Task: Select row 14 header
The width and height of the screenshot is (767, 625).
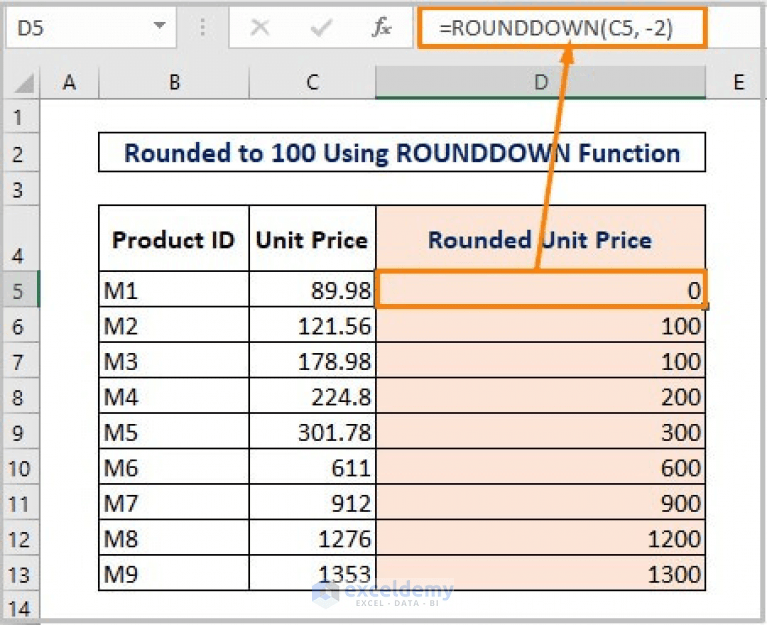Action: coord(20,606)
